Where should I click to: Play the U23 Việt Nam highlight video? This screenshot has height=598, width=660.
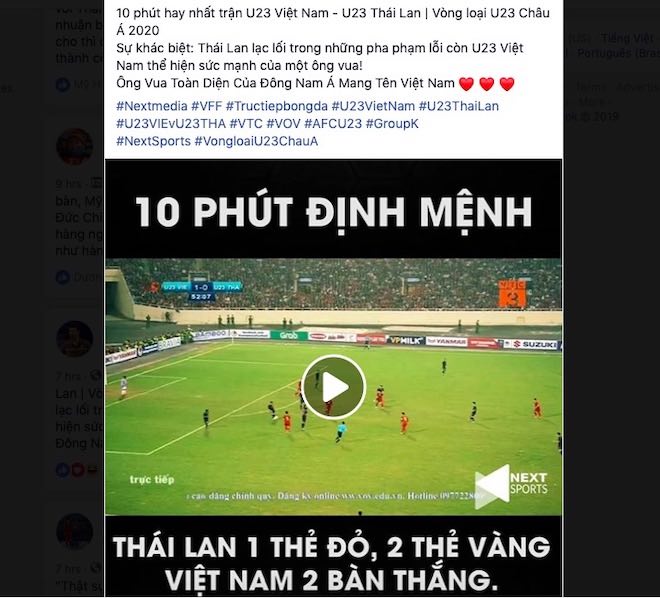(334, 387)
